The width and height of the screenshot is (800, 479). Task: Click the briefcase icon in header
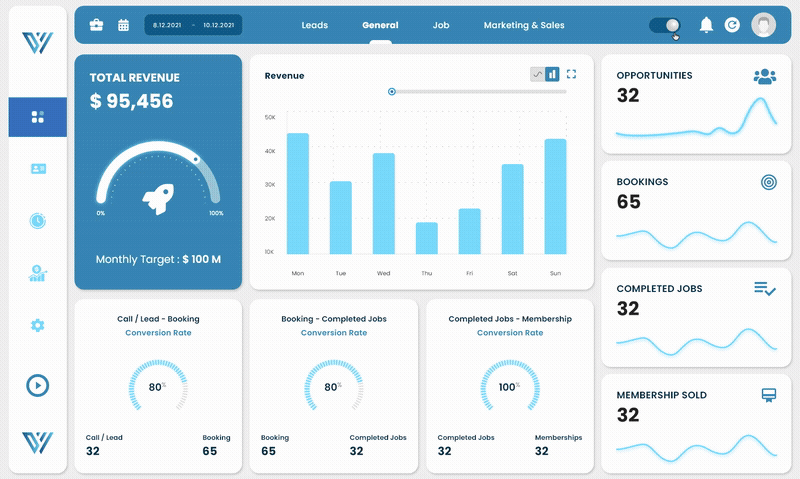point(97,25)
